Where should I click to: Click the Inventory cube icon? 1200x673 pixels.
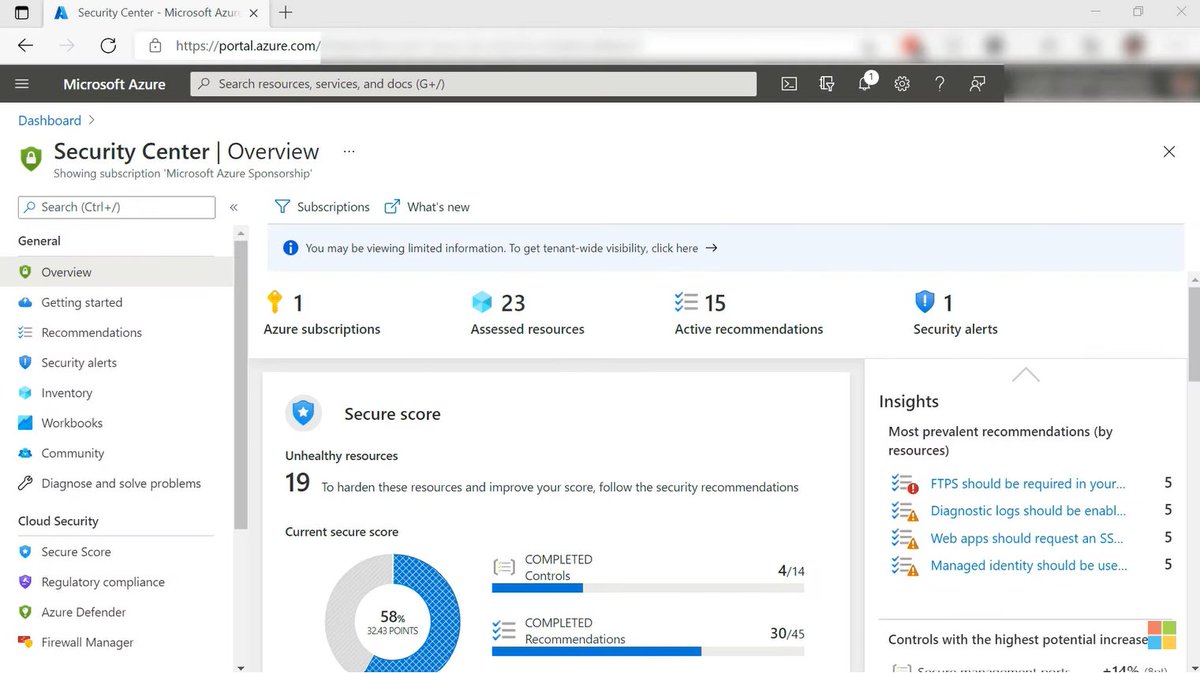click(25, 393)
